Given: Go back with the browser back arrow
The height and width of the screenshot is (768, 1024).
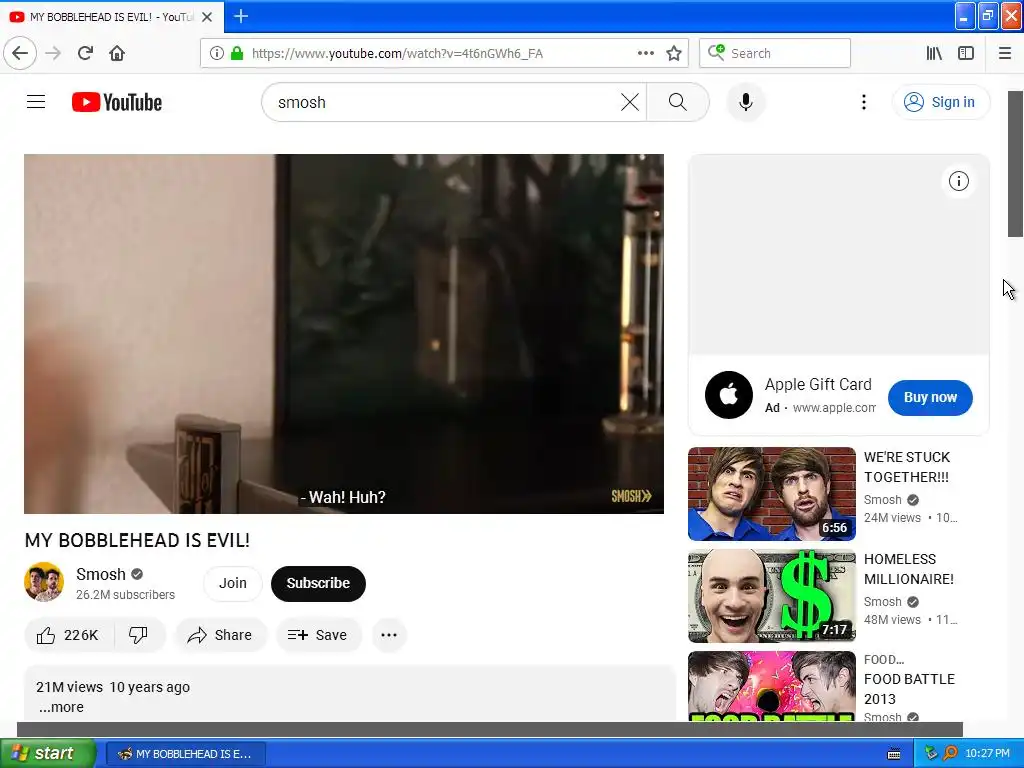Looking at the screenshot, I should [20, 53].
